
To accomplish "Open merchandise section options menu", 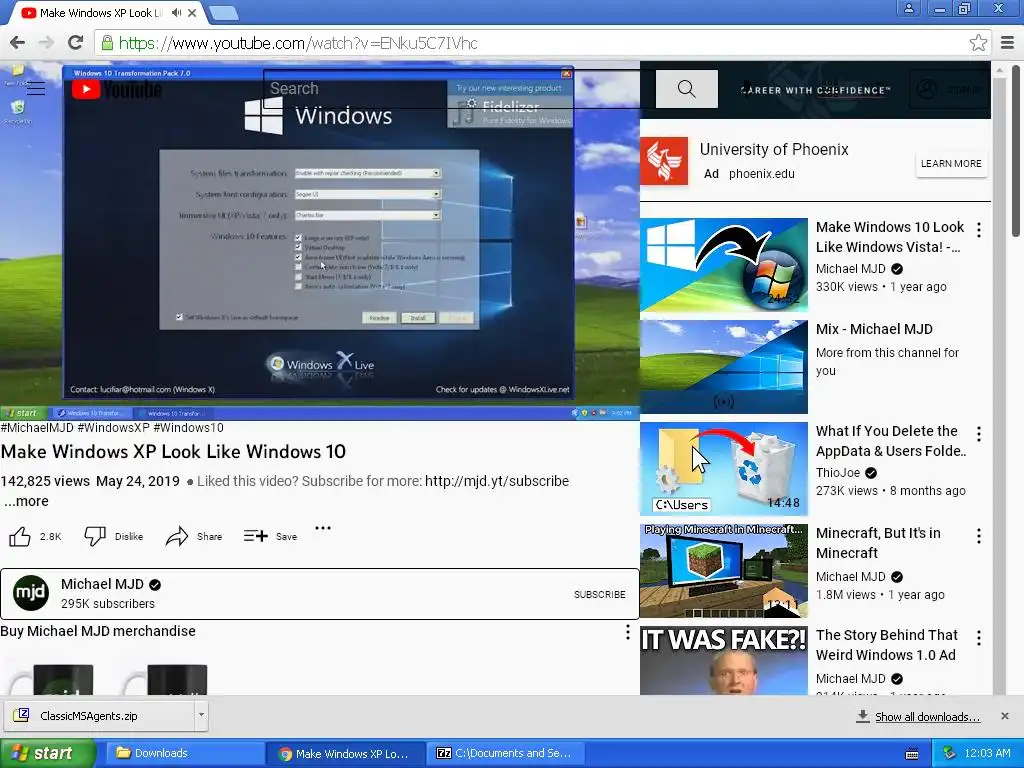I will point(628,632).
